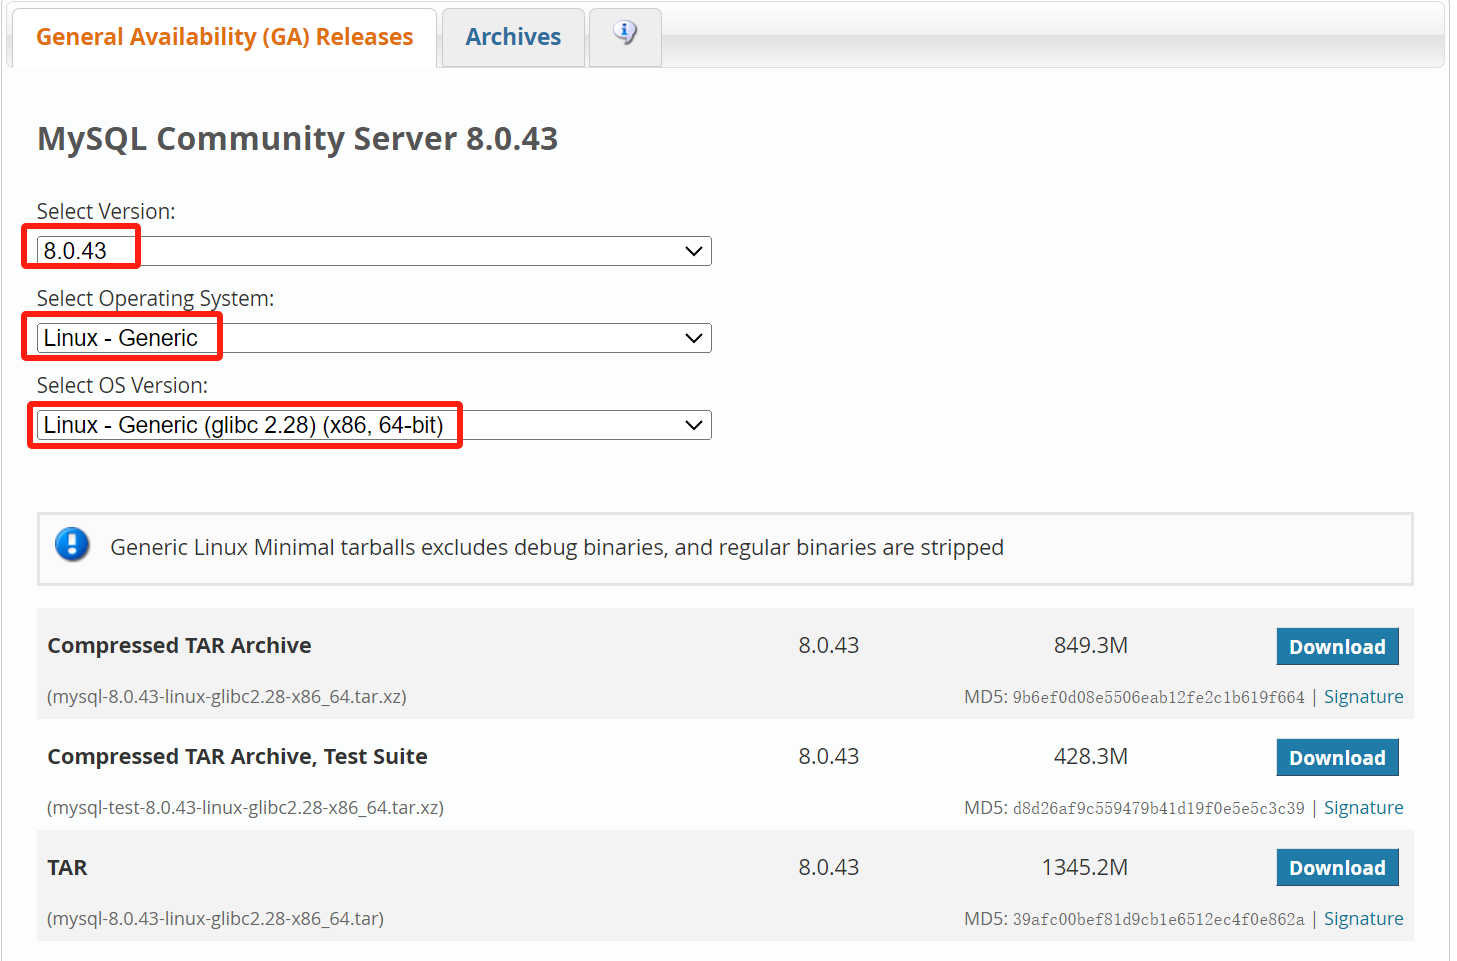Click MD5 hash 39afc00bef81d9cb1e6512ec4f0e862a

click(1158, 919)
